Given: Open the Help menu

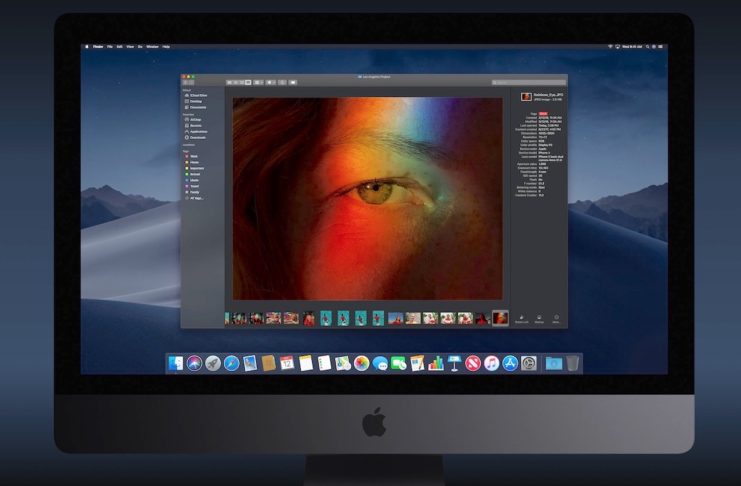Looking at the screenshot, I should [166, 47].
